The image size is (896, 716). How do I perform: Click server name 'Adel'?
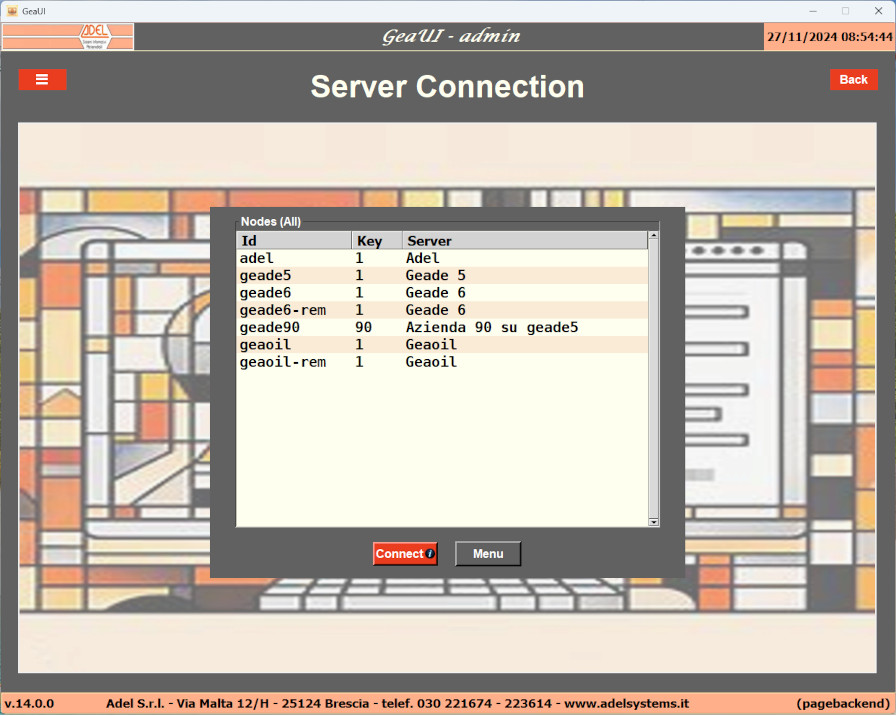coord(422,258)
